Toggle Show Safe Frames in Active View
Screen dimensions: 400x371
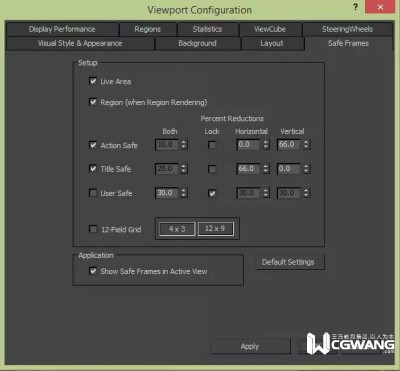pos(93,271)
